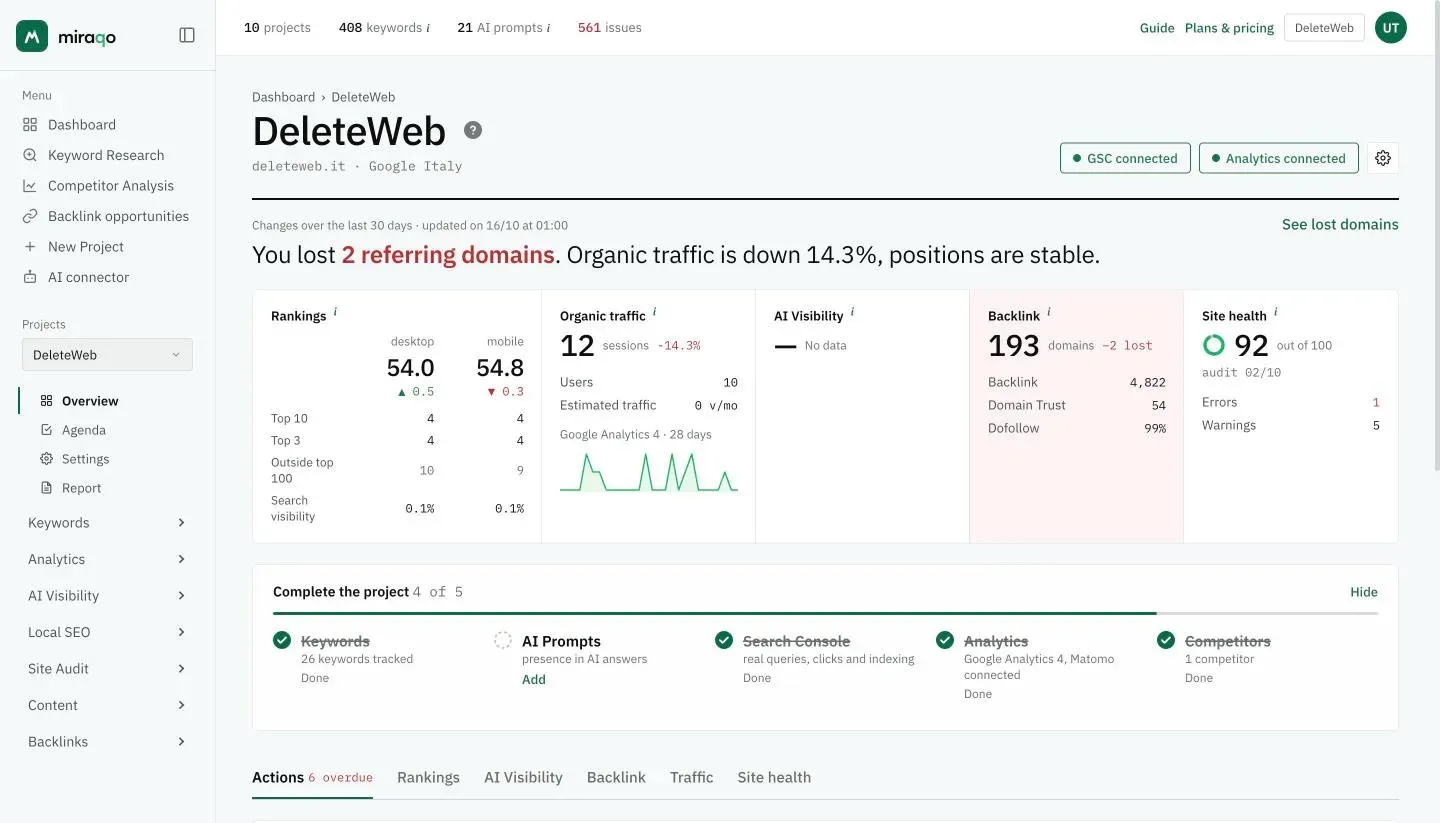Expand the Backlinks section chevron
Screen dimensions: 1440x823
point(181,742)
